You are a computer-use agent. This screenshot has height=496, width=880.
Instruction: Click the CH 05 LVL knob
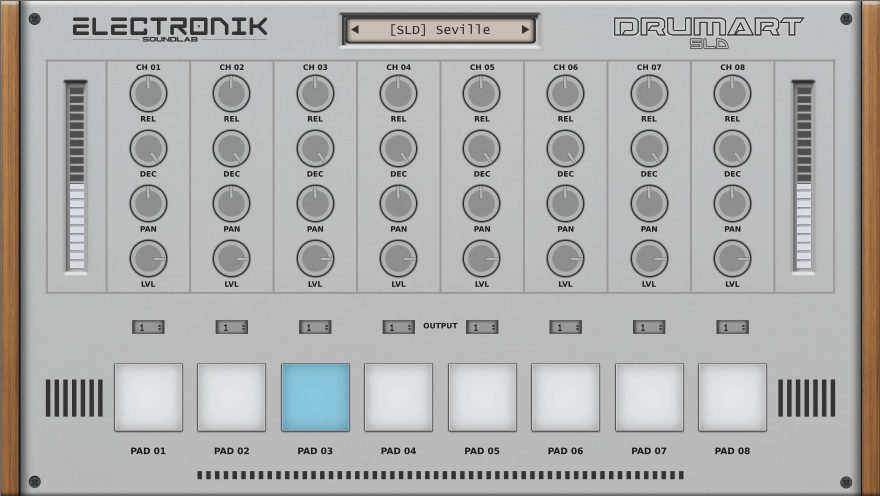coord(482,259)
